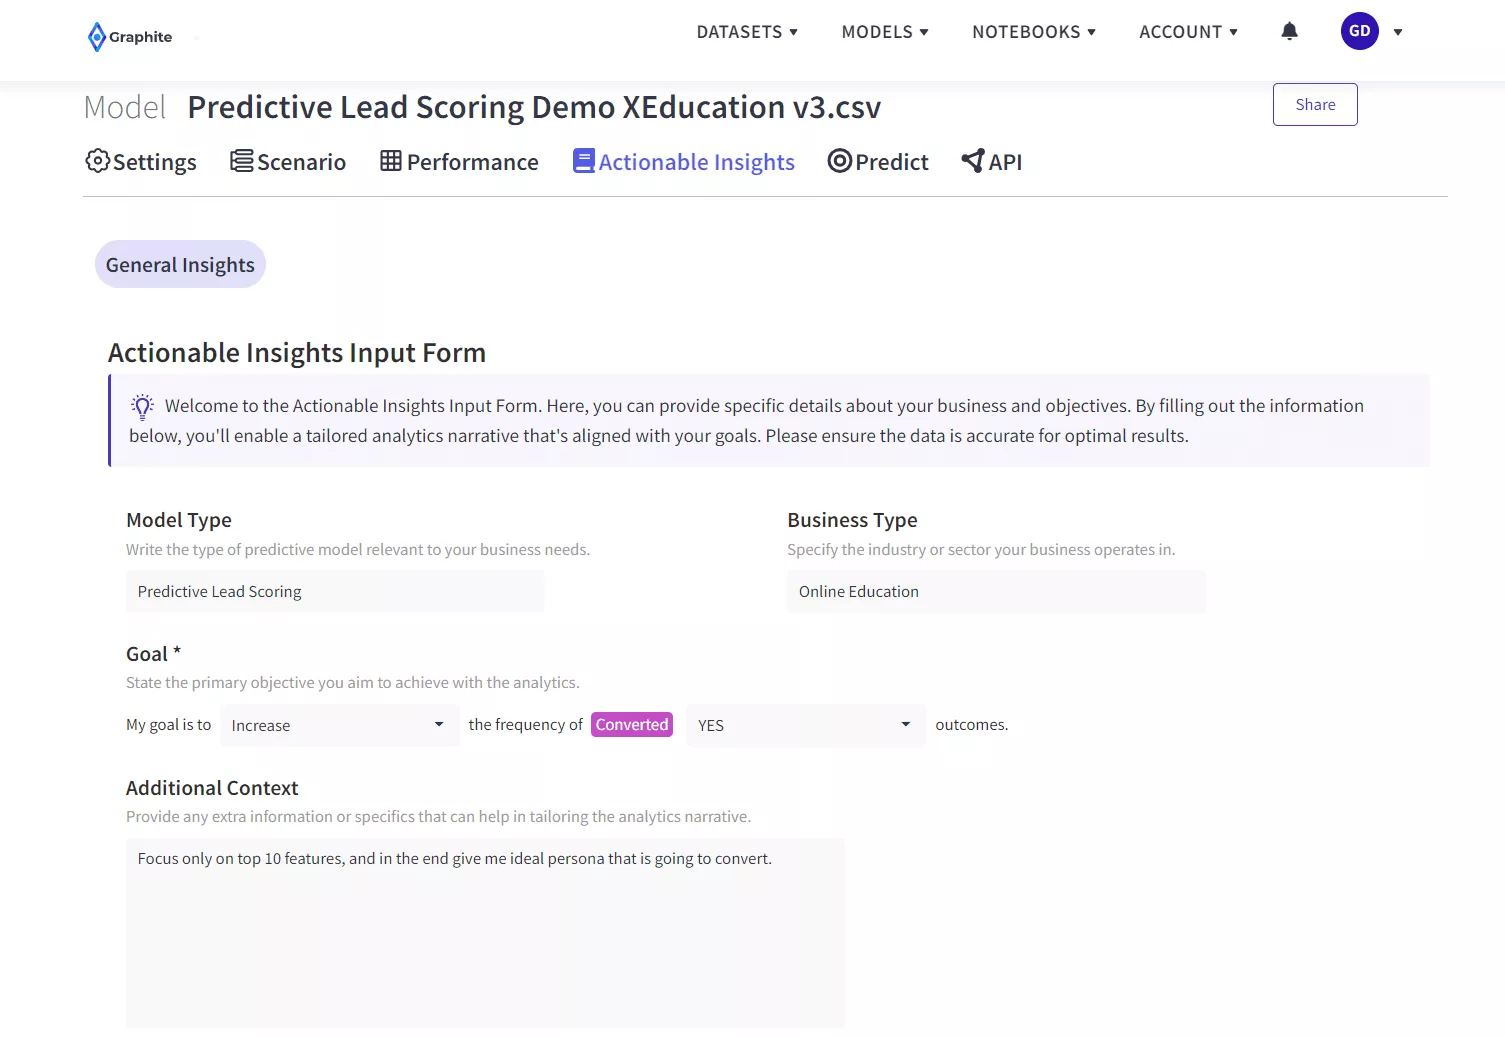Click the Actionable Insights book icon
The image size is (1505, 1037).
(x=584, y=161)
